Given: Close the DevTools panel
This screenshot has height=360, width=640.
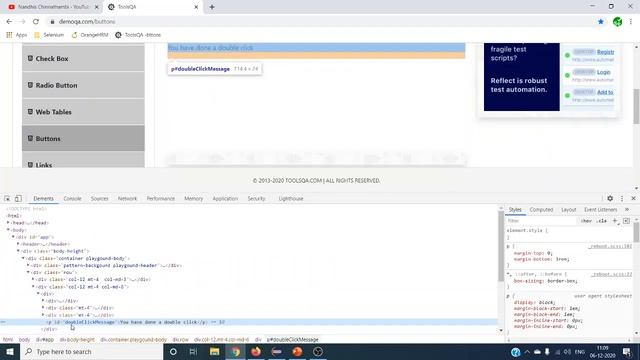Looking at the screenshot, I should pos(633,198).
